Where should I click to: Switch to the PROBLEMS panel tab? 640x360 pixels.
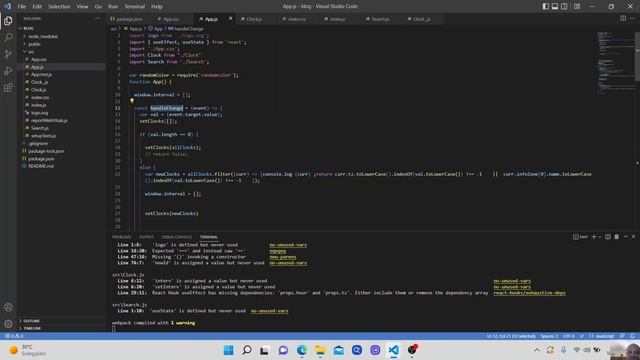point(122,237)
